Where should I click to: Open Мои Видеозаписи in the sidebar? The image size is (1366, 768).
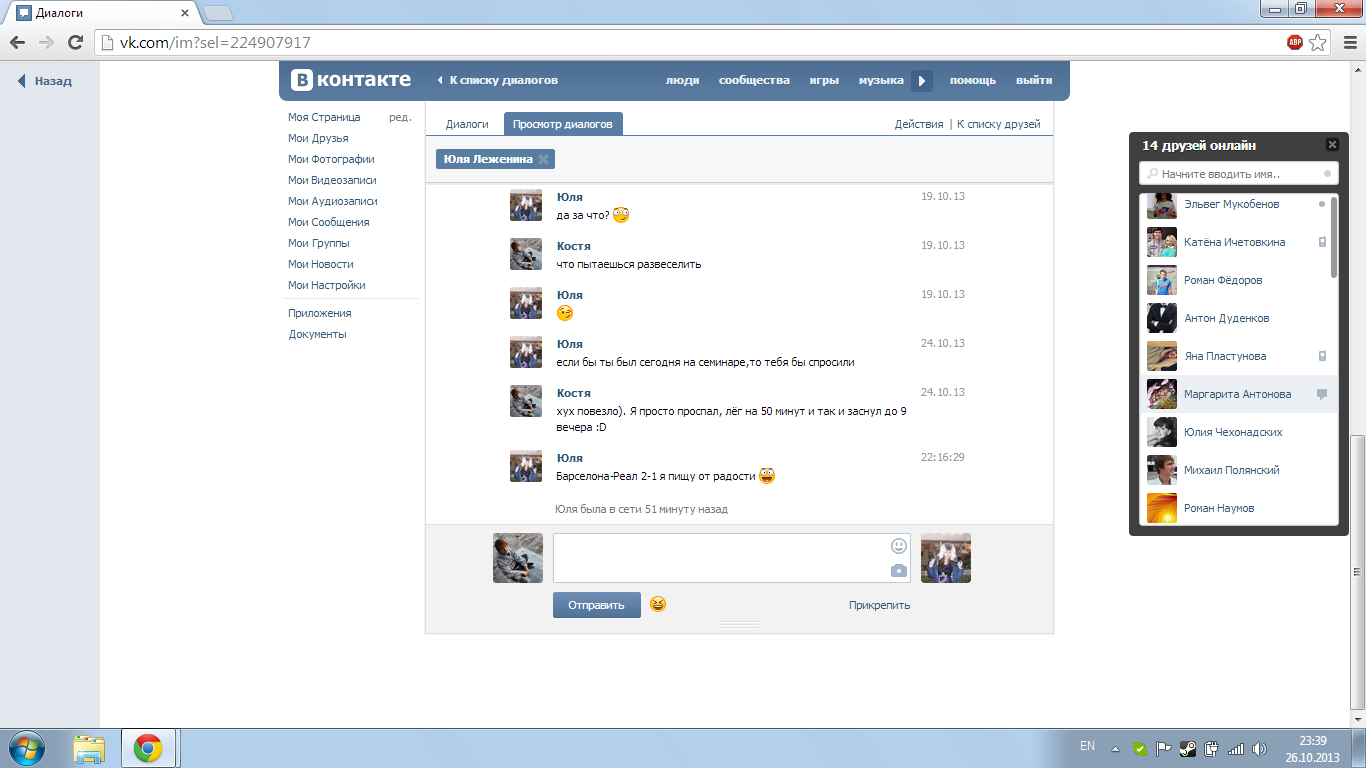coord(332,180)
